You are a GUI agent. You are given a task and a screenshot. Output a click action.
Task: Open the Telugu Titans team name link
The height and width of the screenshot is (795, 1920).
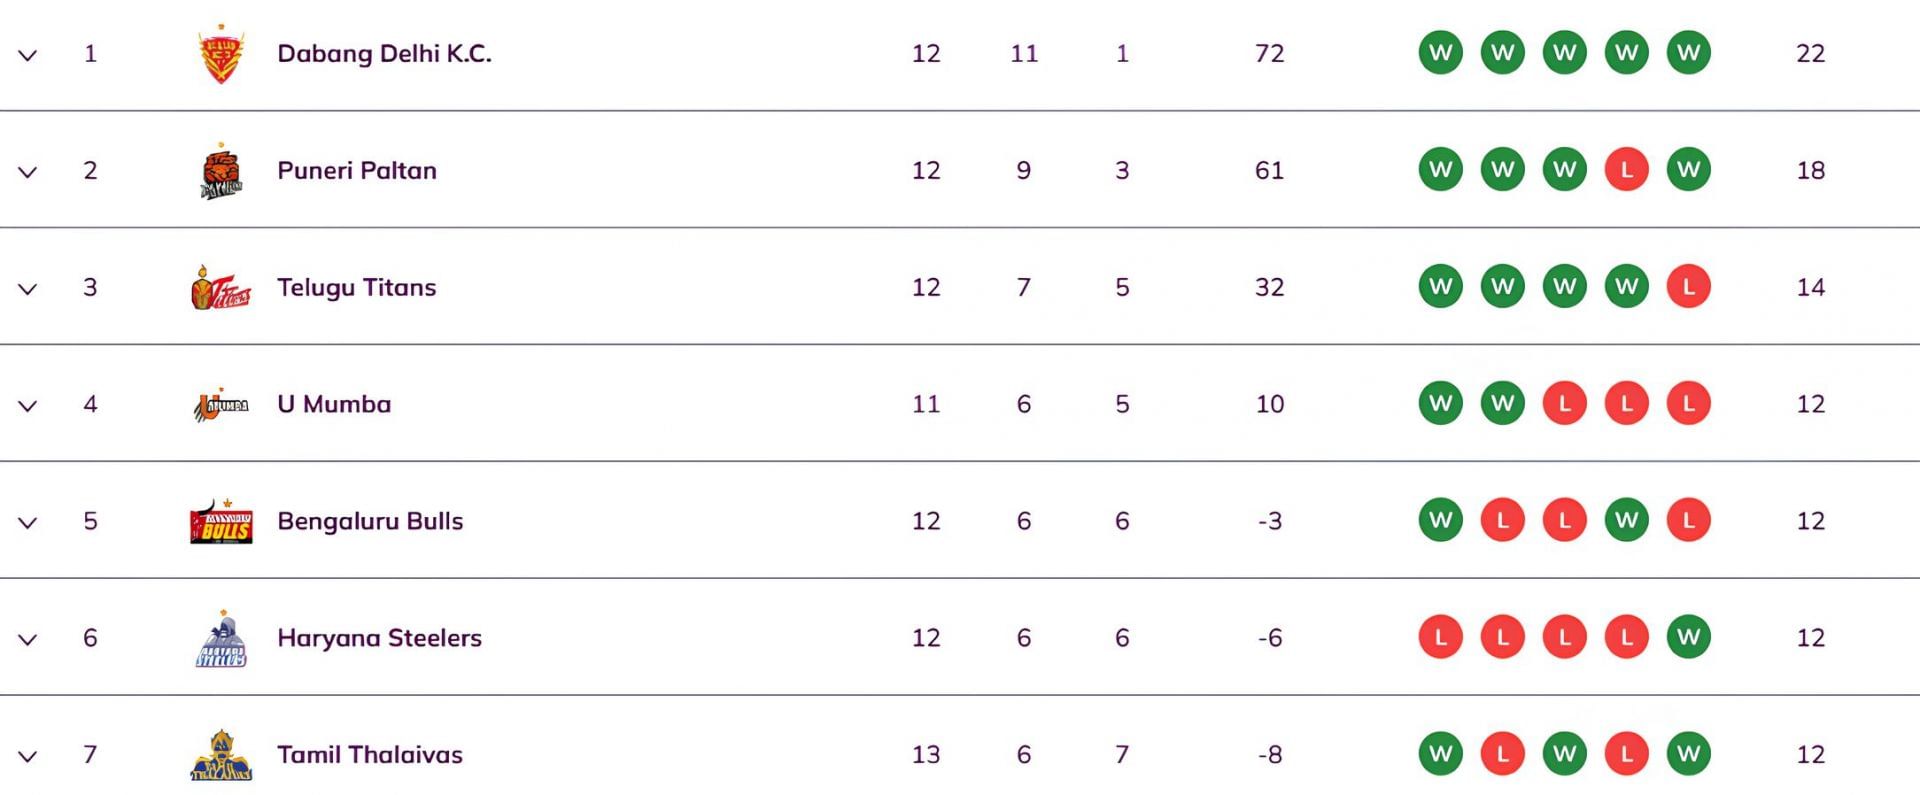click(x=356, y=288)
